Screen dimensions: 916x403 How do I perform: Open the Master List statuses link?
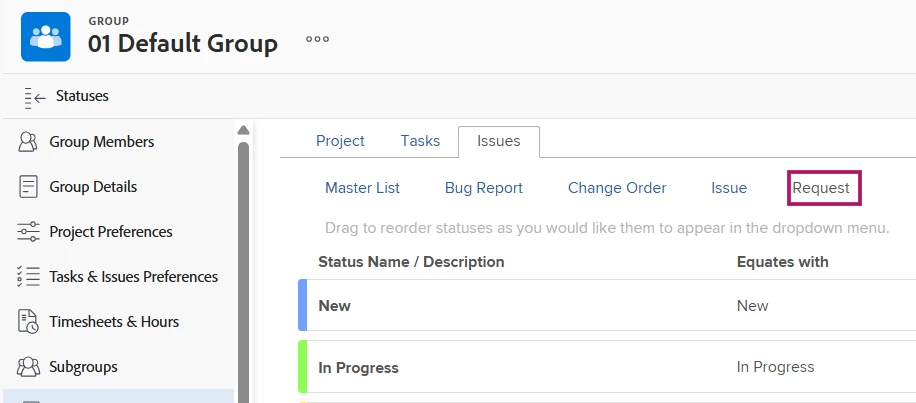pyautogui.click(x=362, y=188)
